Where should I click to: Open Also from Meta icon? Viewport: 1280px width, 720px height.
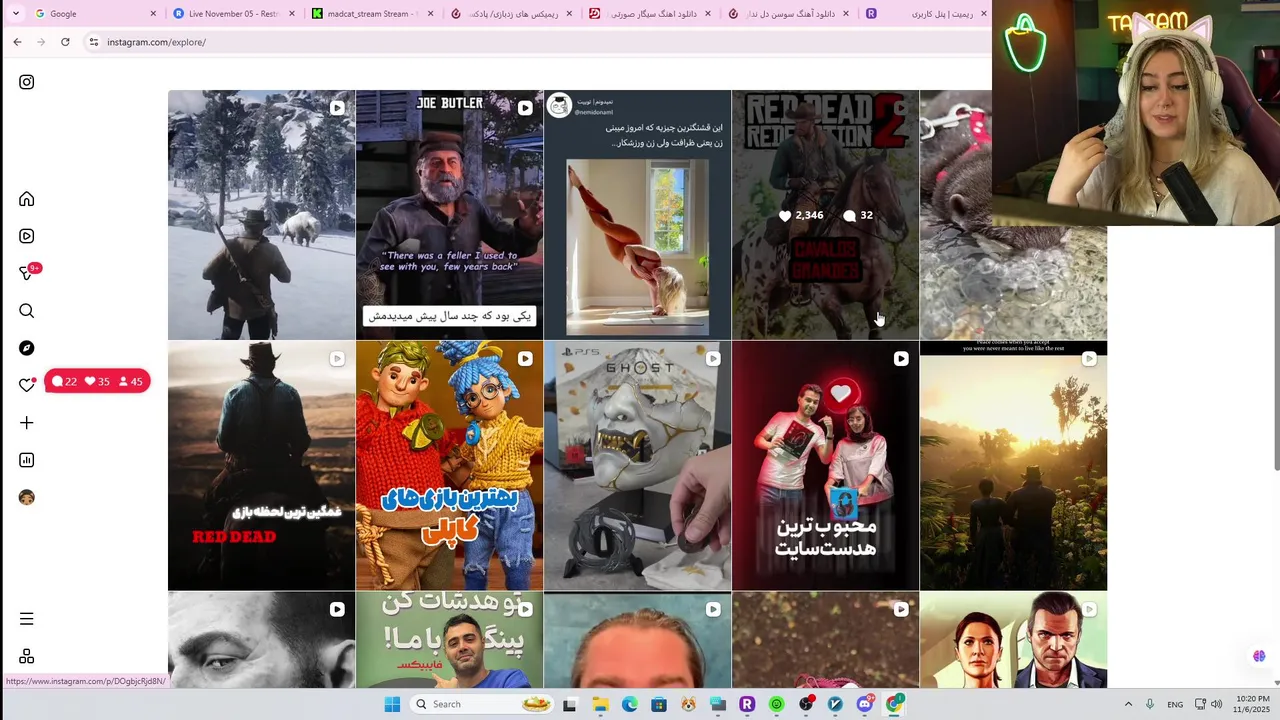tap(27, 656)
